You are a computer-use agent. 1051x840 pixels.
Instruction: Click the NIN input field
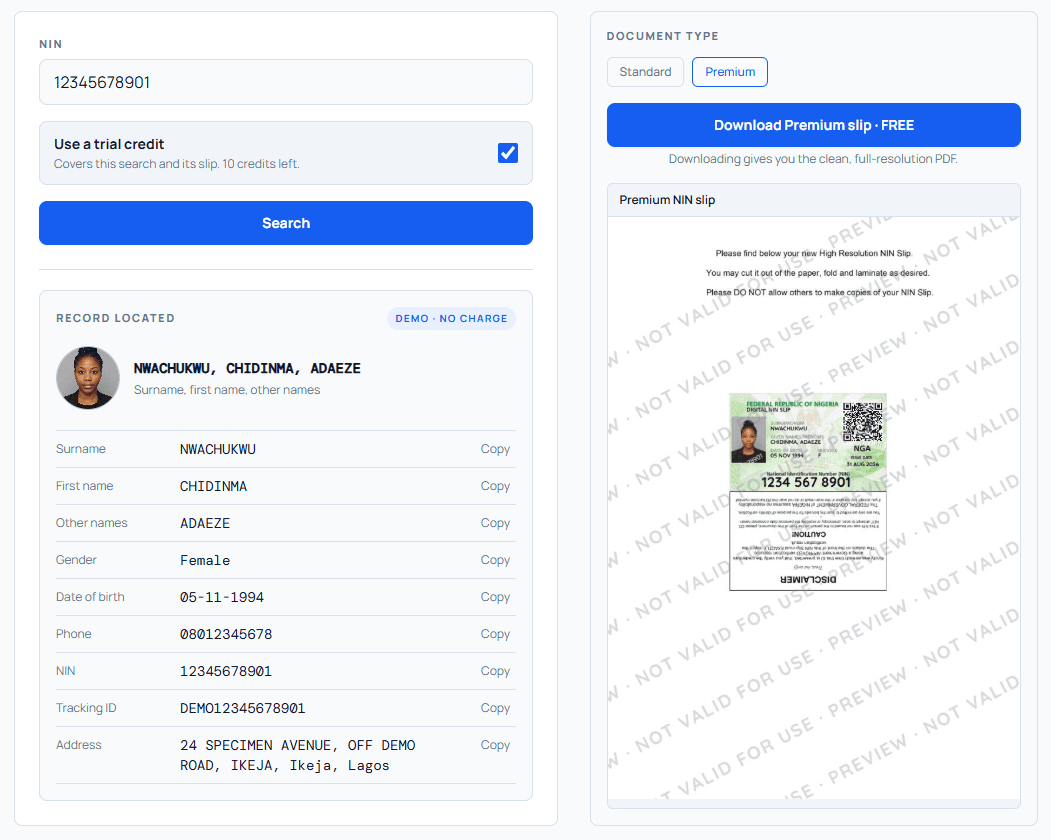(286, 82)
